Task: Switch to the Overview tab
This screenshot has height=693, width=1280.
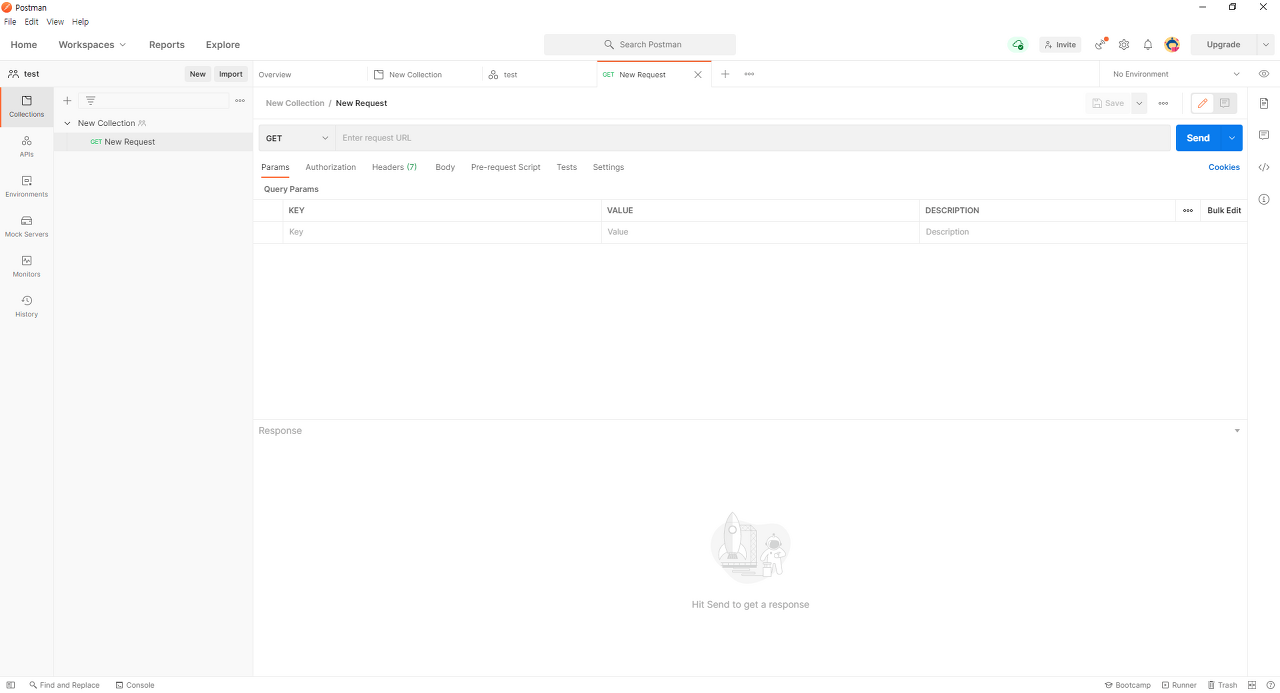Action: (x=309, y=75)
